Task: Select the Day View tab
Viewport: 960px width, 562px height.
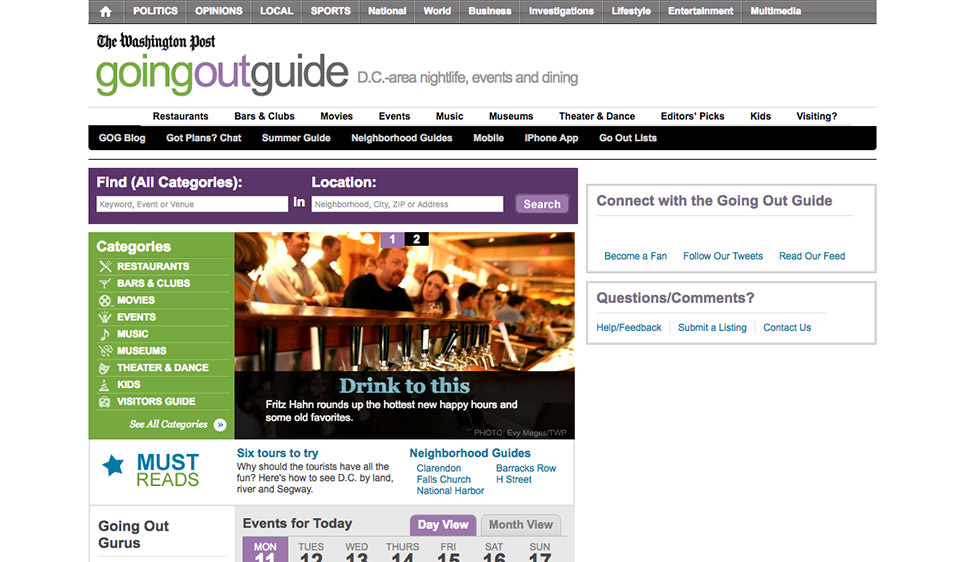Action: pos(442,525)
